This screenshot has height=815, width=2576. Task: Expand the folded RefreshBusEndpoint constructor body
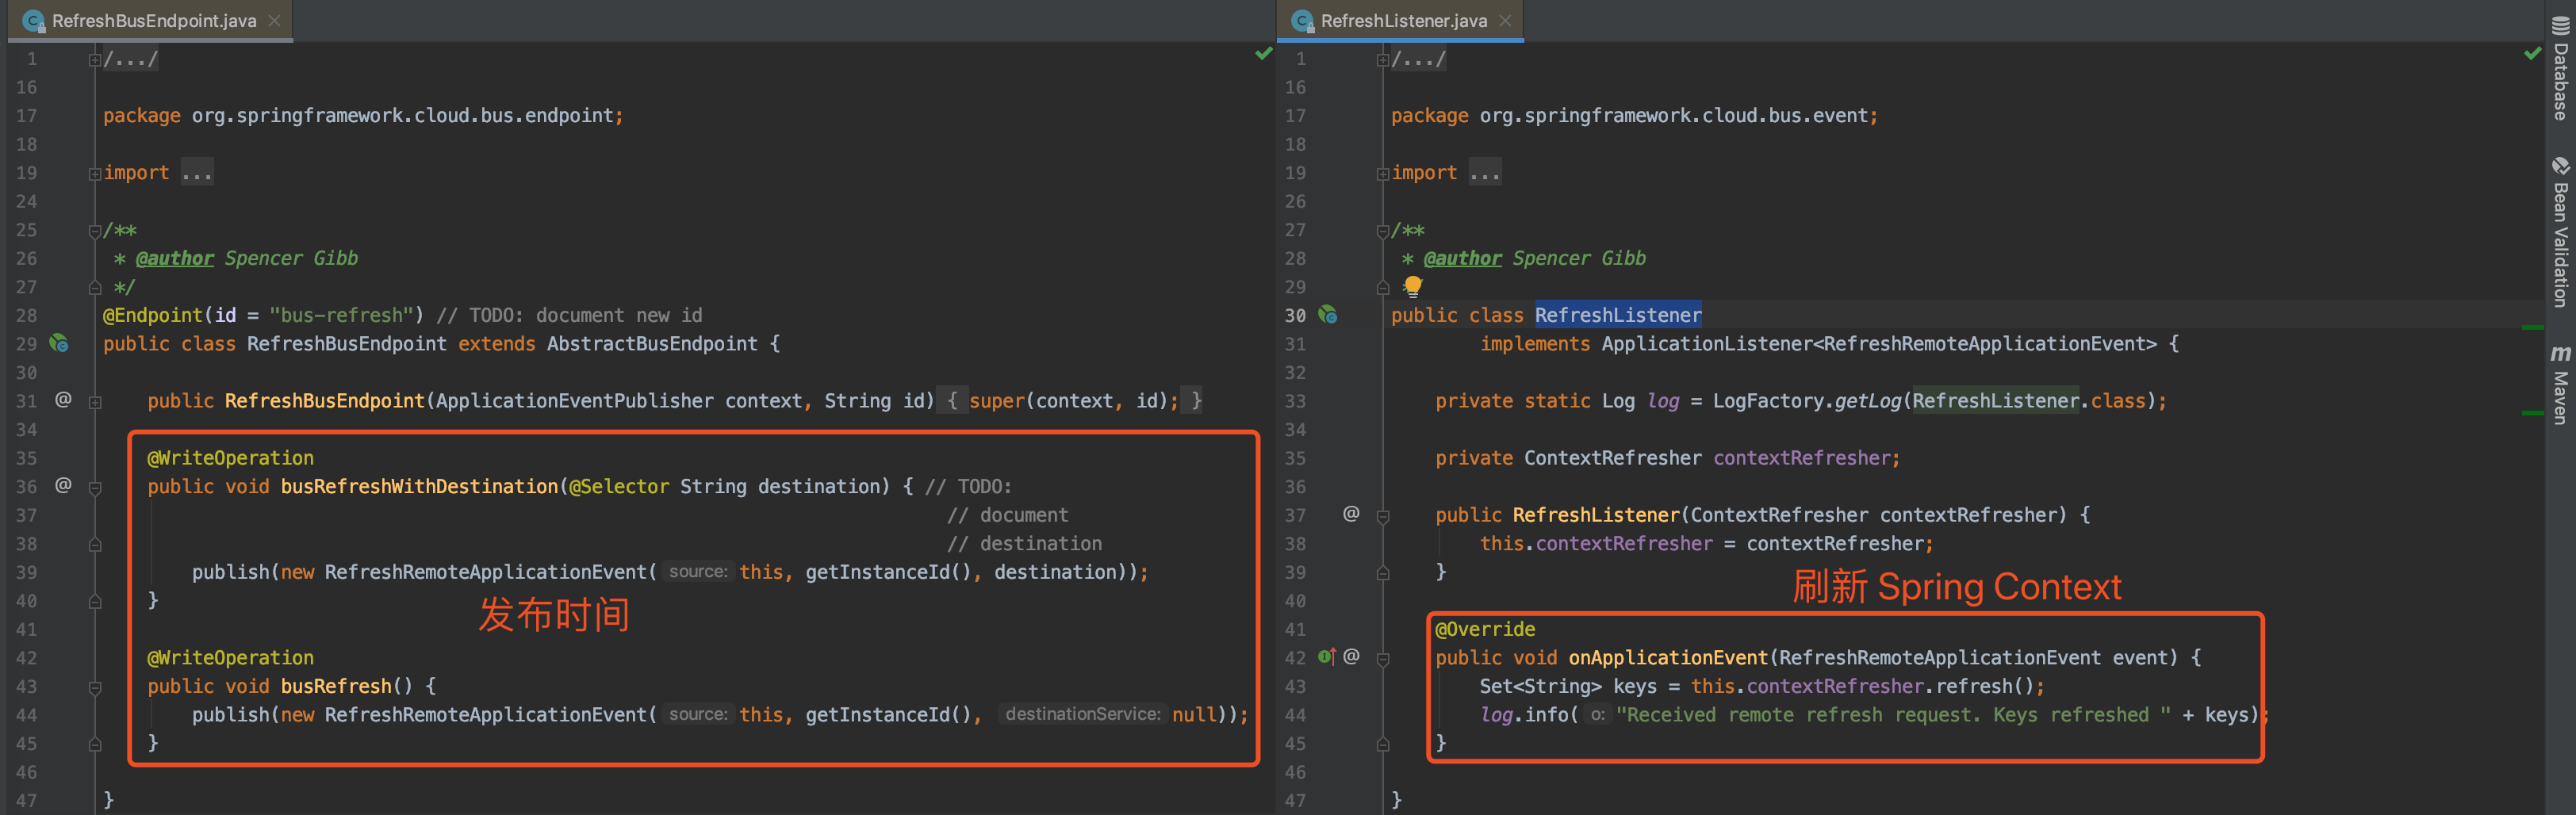point(95,401)
